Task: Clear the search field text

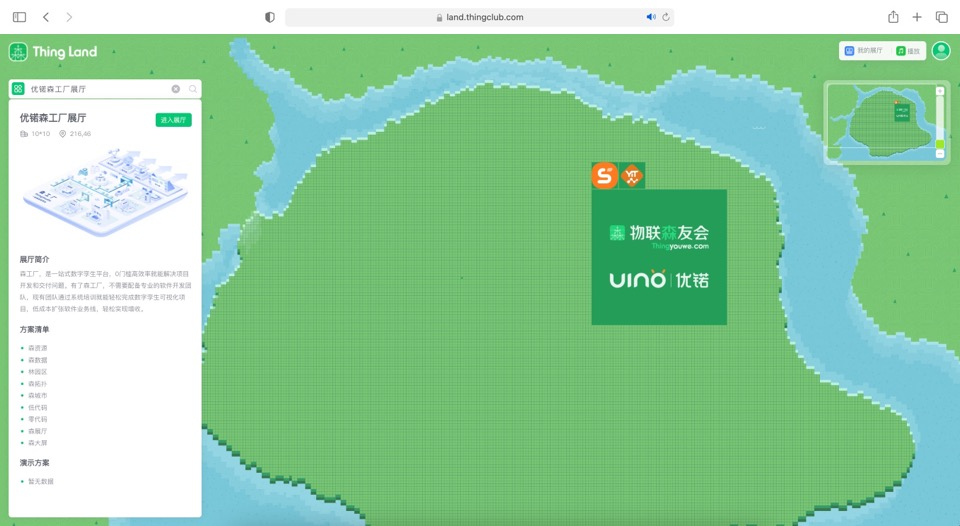Action: (176, 89)
